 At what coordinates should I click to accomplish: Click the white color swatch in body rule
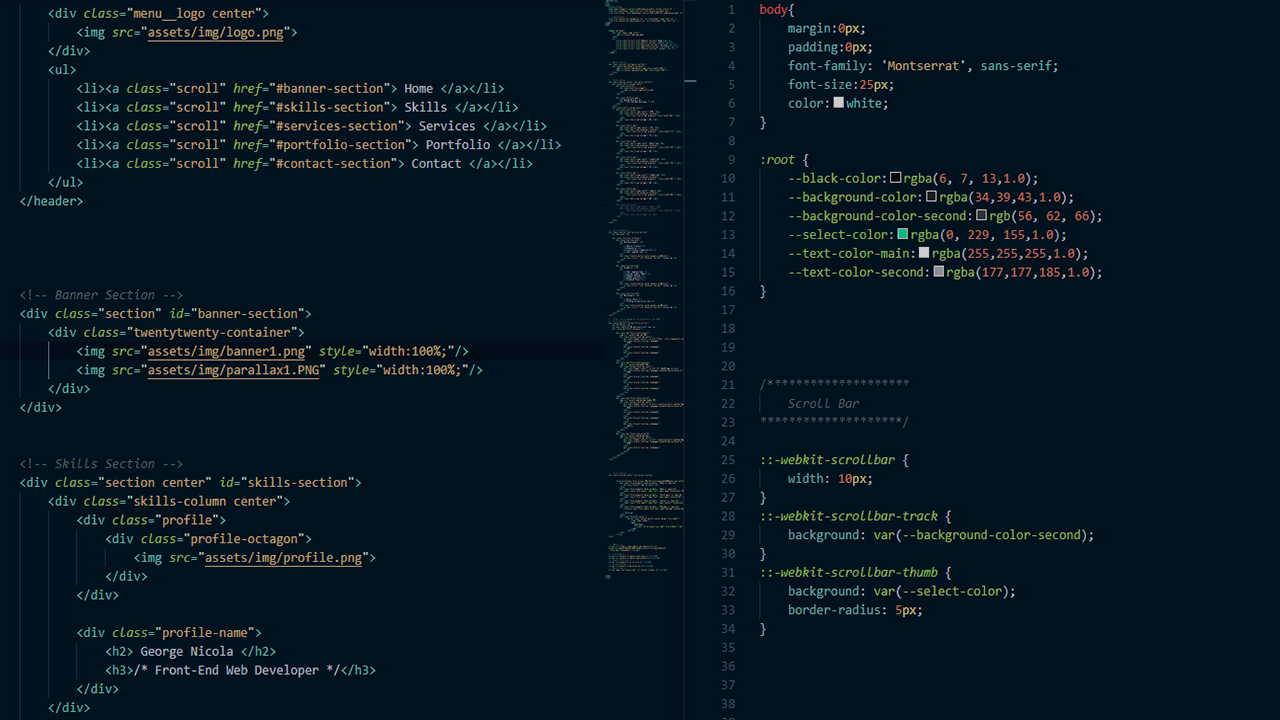[x=838, y=103]
